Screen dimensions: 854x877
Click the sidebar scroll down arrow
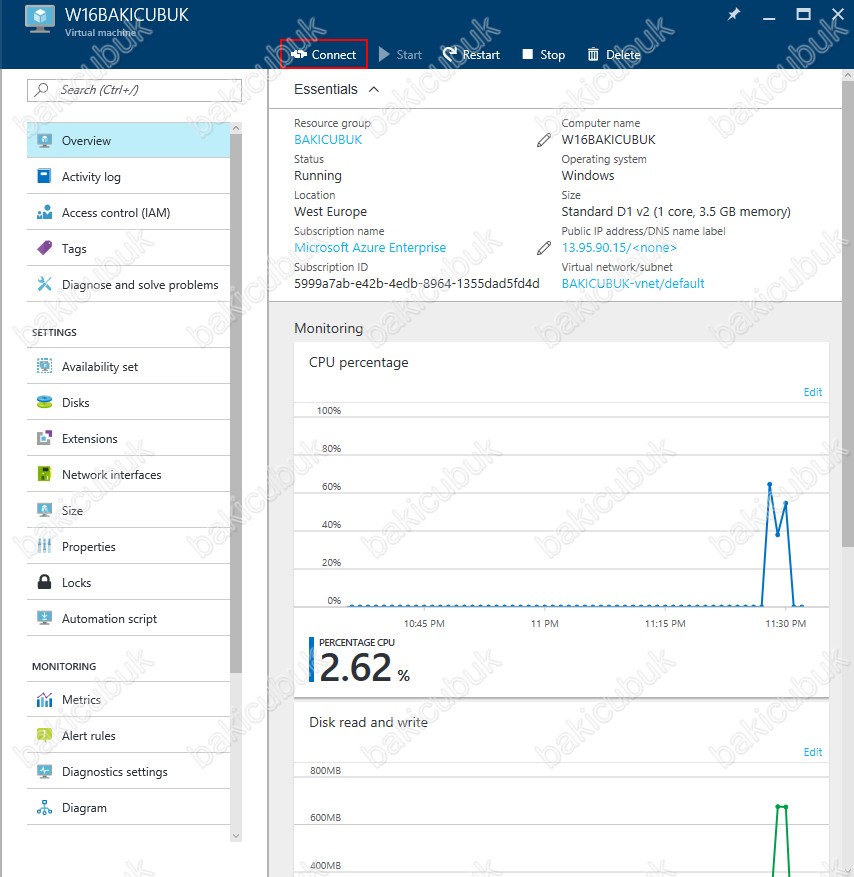(x=236, y=836)
